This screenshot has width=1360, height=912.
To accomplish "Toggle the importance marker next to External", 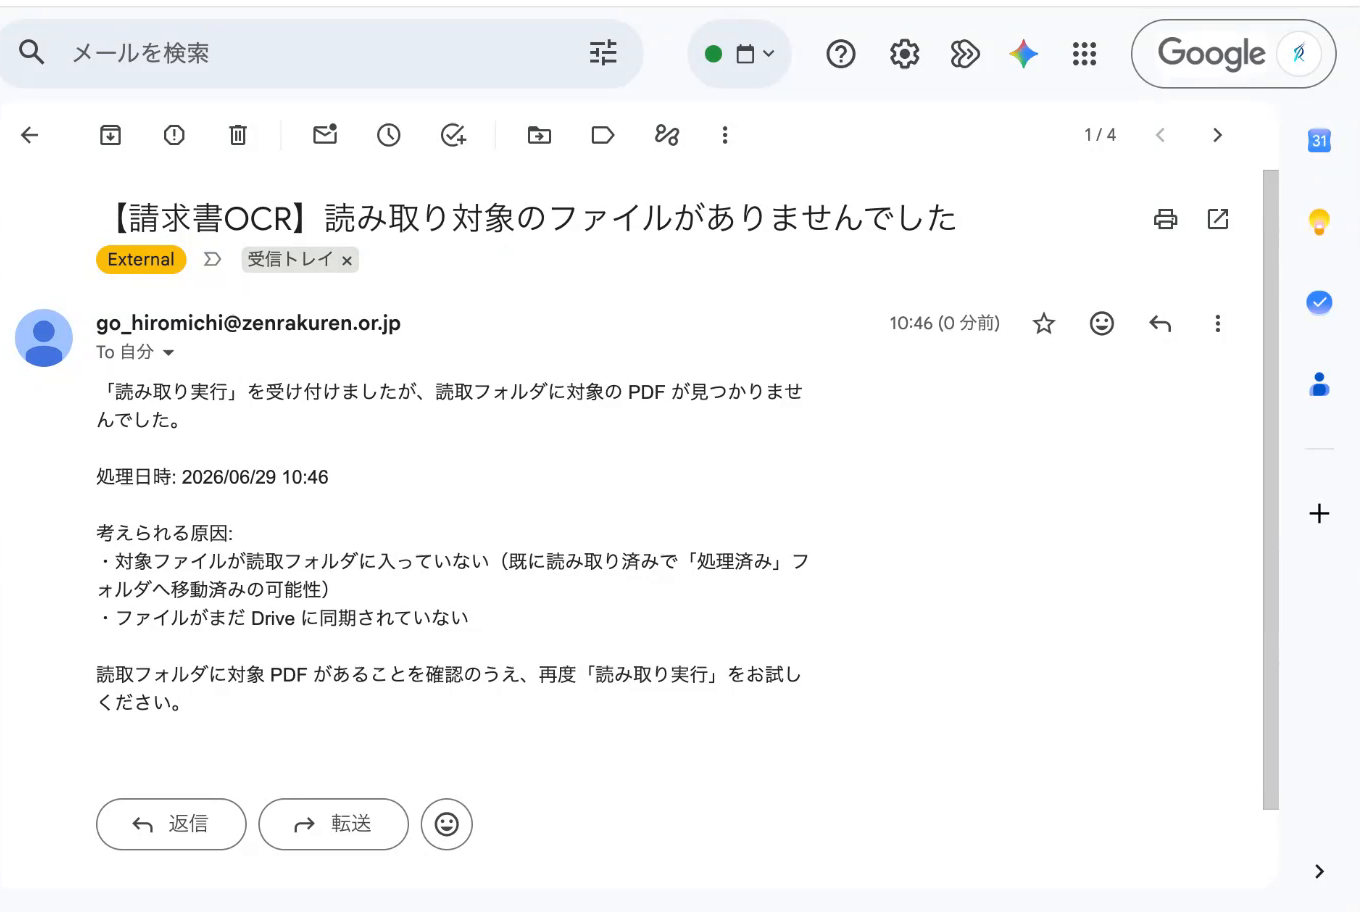I will click(x=212, y=259).
